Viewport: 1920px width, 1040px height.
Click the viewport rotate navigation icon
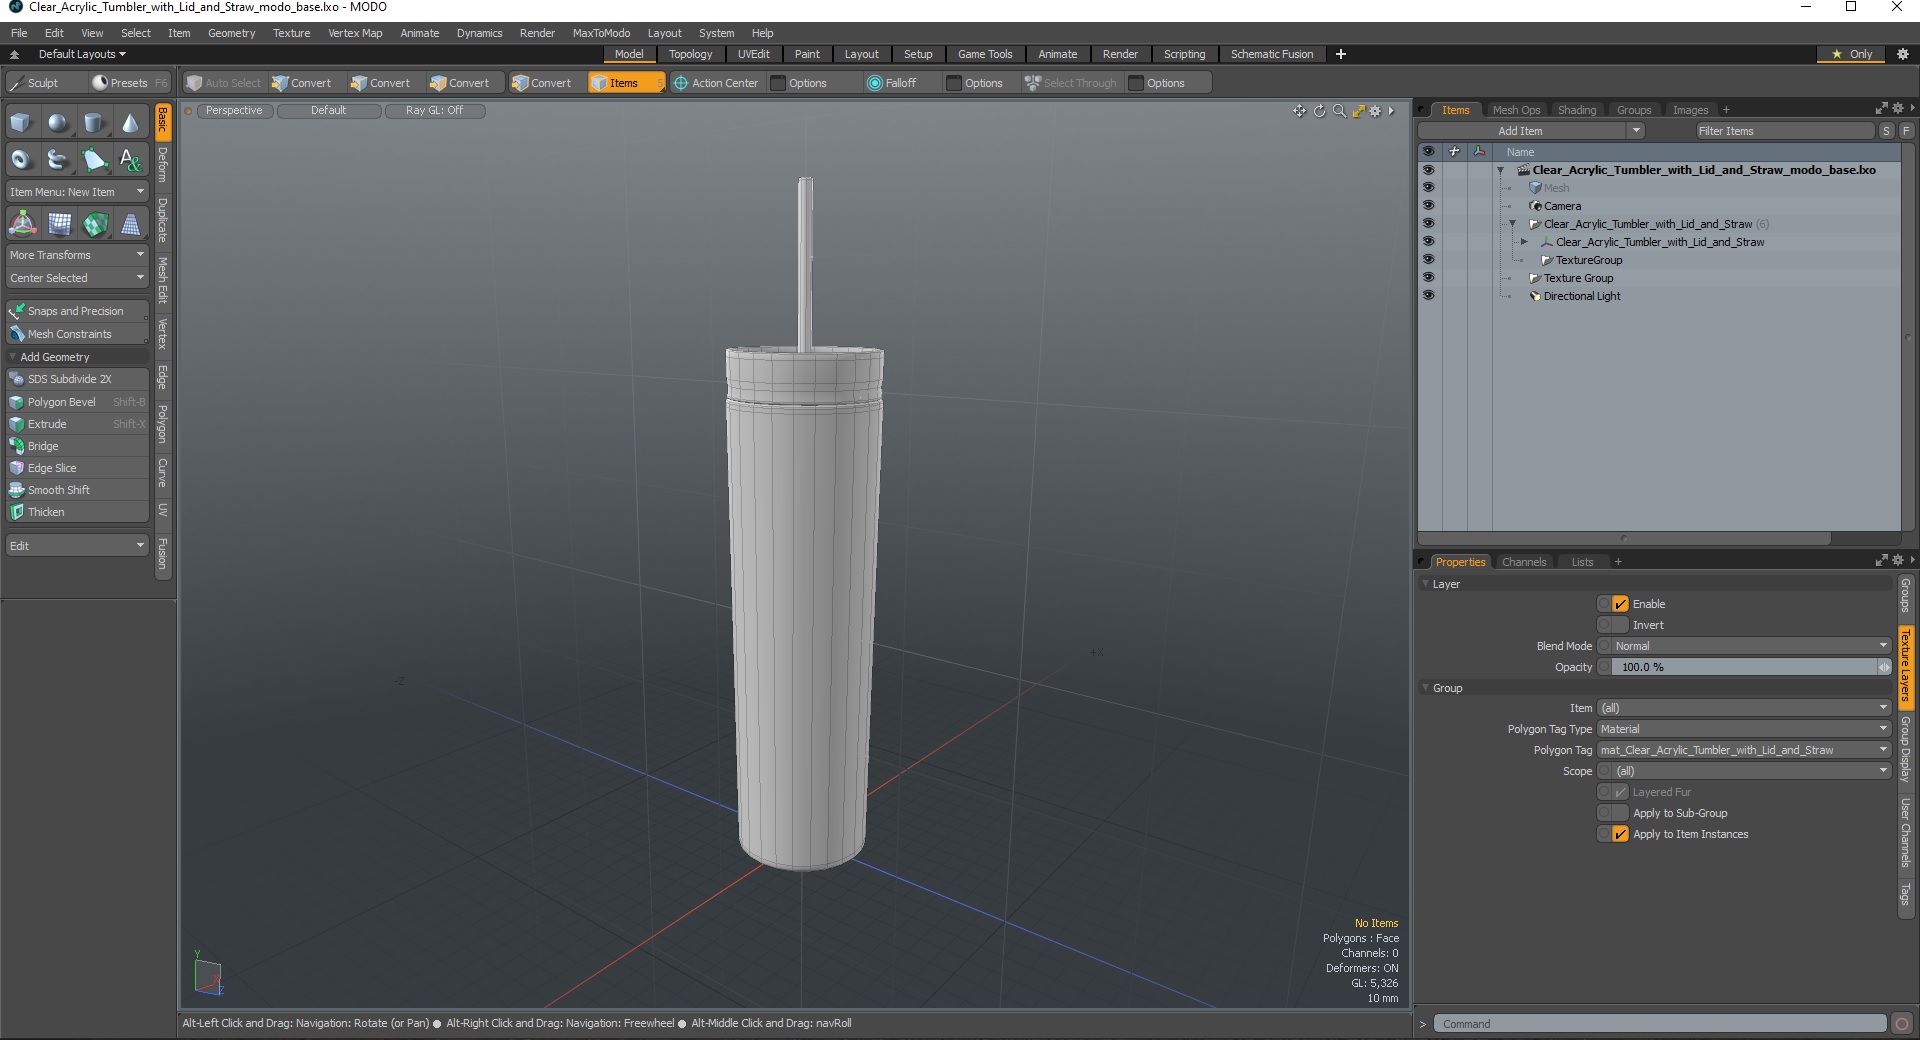pos(1319,111)
